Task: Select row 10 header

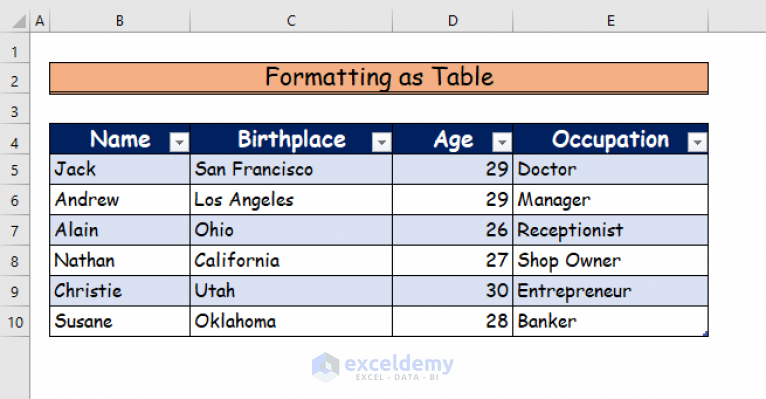Action: point(15,322)
